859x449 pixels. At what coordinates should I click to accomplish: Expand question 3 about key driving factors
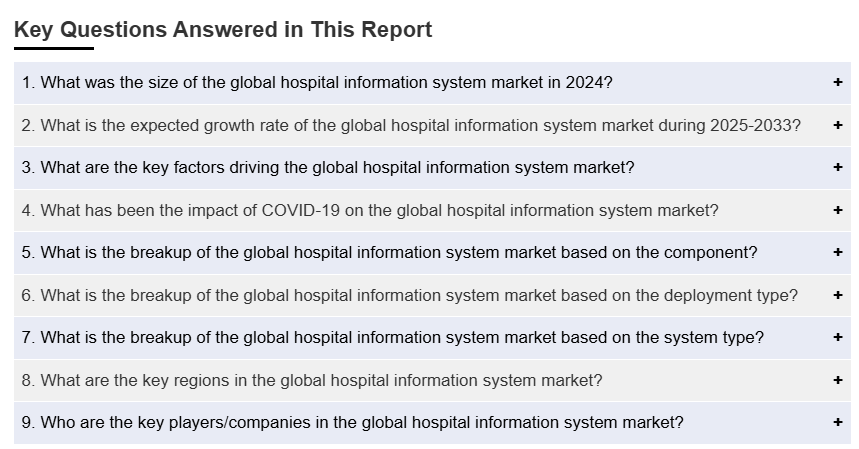pyautogui.click(x=328, y=168)
